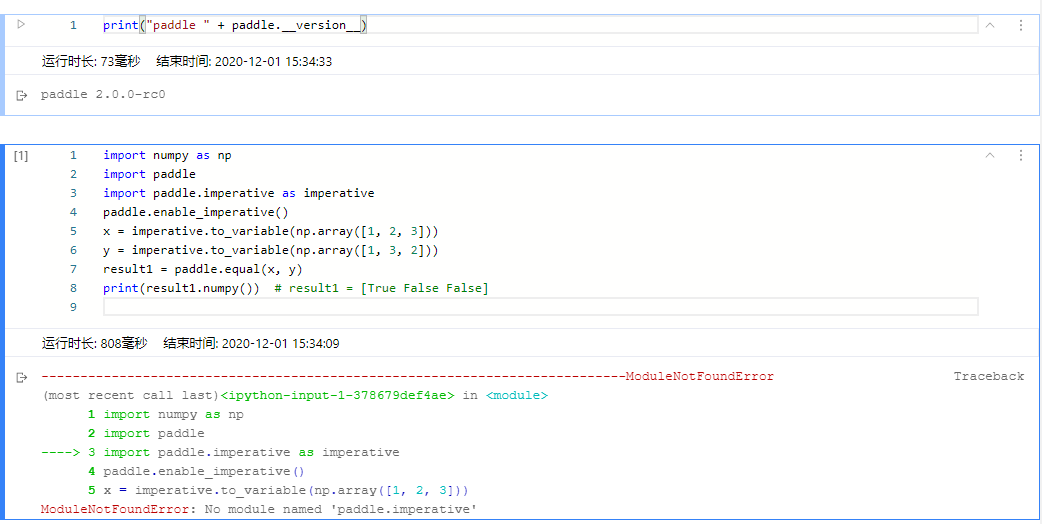Click the line defining y with to_variable
The image size is (1042, 524).
pyautogui.click(x=271, y=250)
